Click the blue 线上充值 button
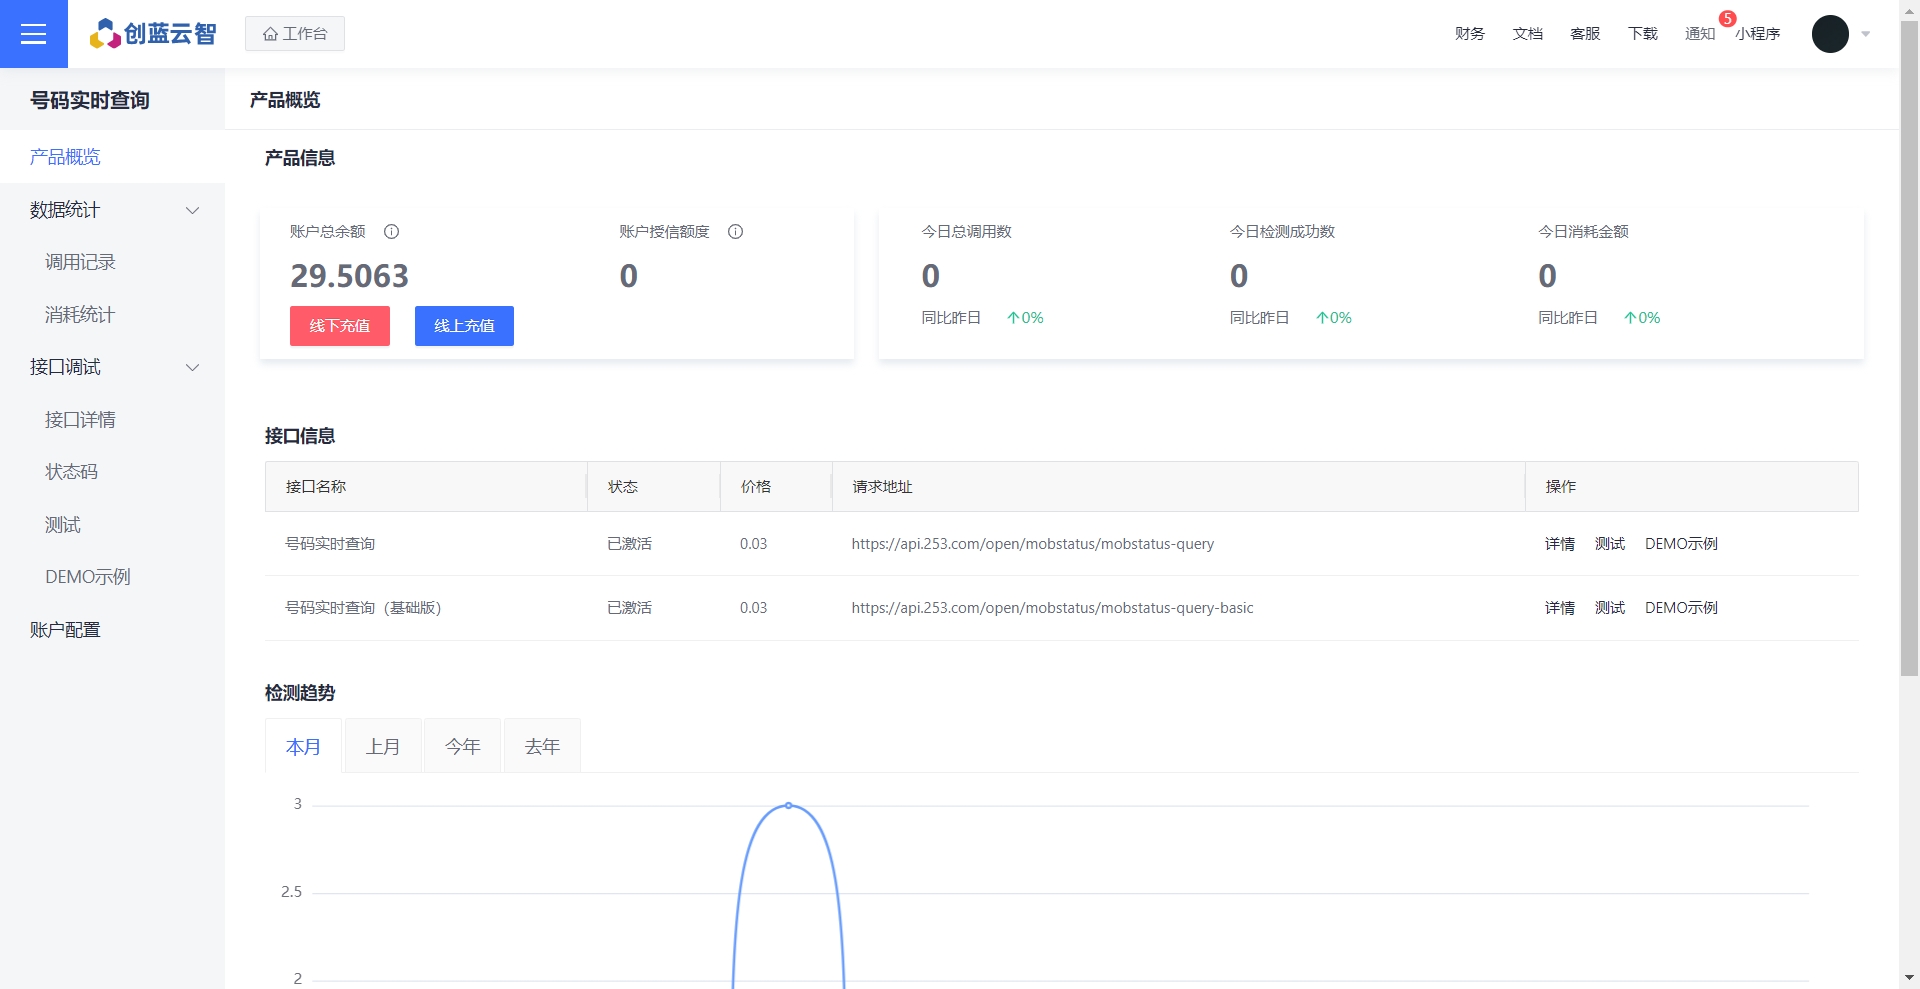 [464, 326]
